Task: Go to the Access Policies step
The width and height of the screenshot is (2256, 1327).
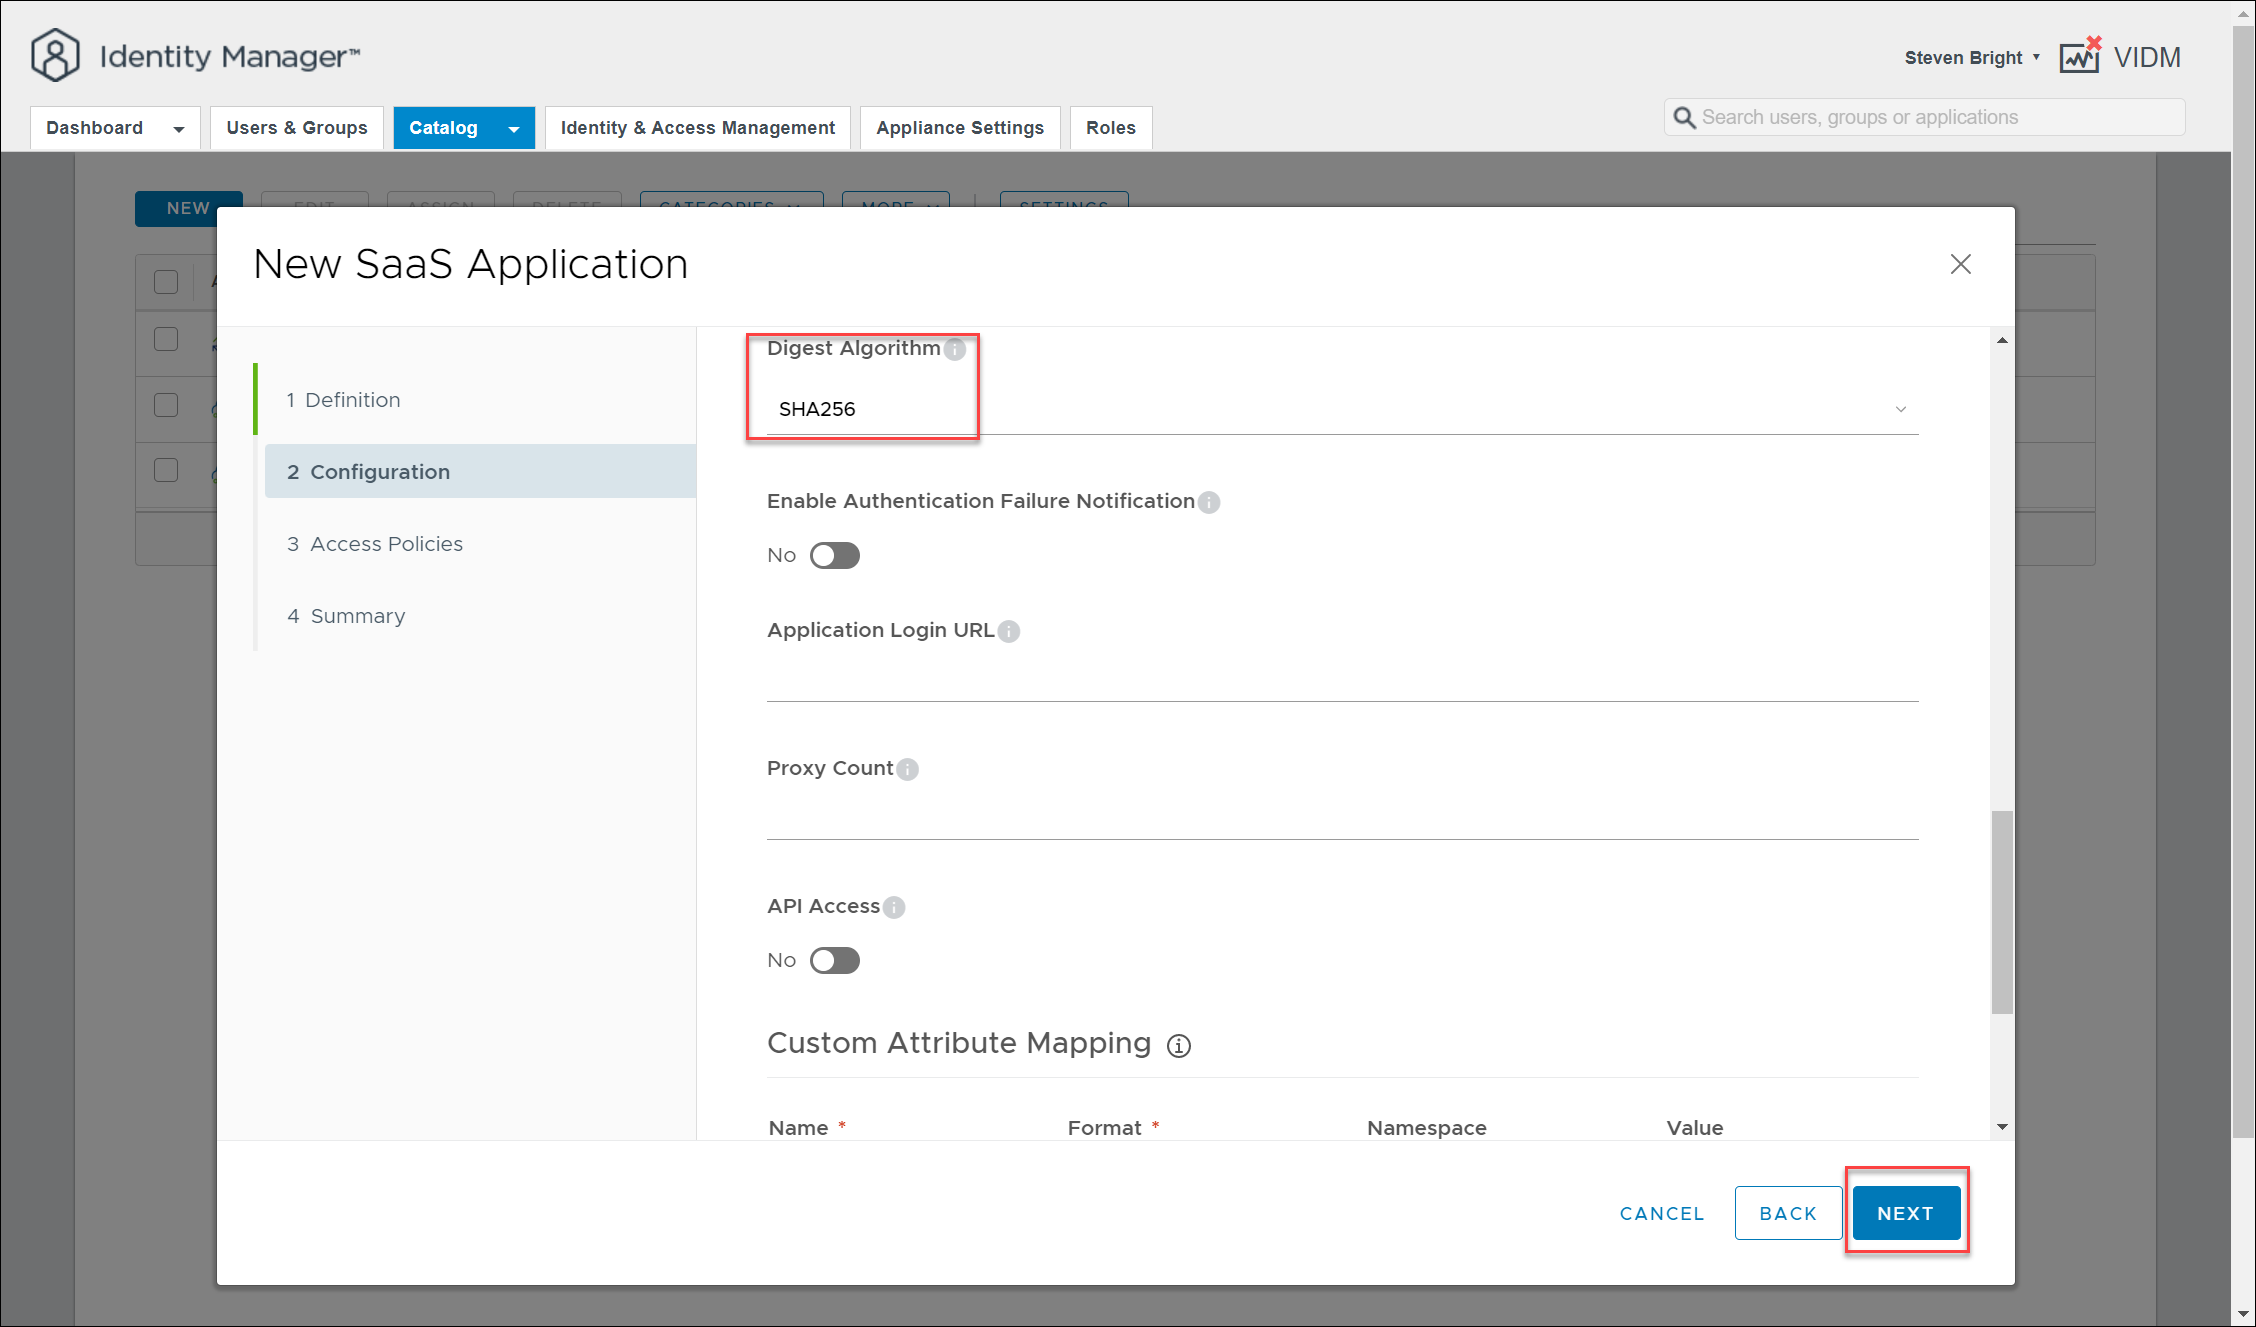Action: pos(386,544)
